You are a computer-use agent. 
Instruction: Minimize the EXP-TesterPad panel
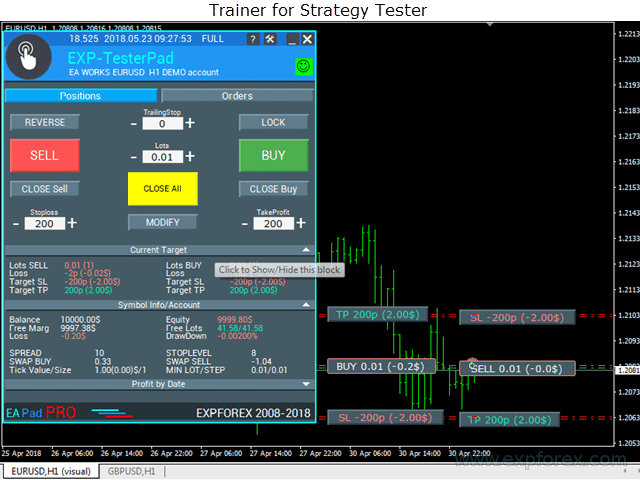292,39
